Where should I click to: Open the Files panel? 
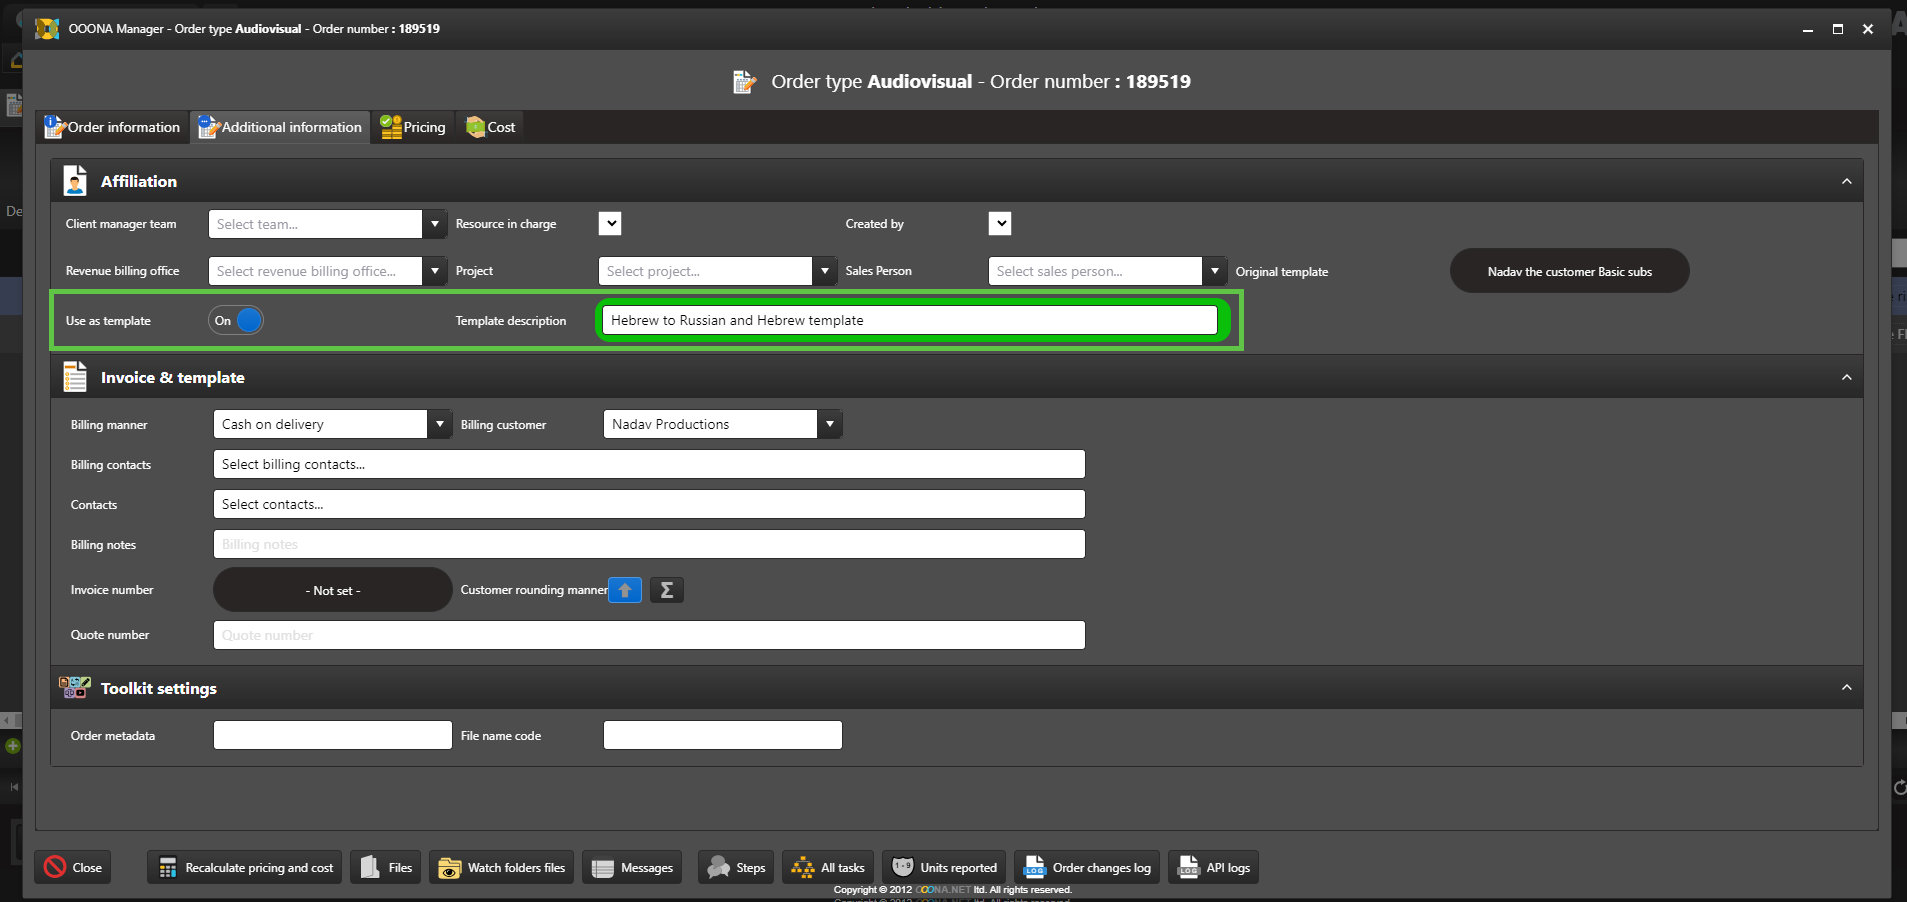[x=386, y=867]
